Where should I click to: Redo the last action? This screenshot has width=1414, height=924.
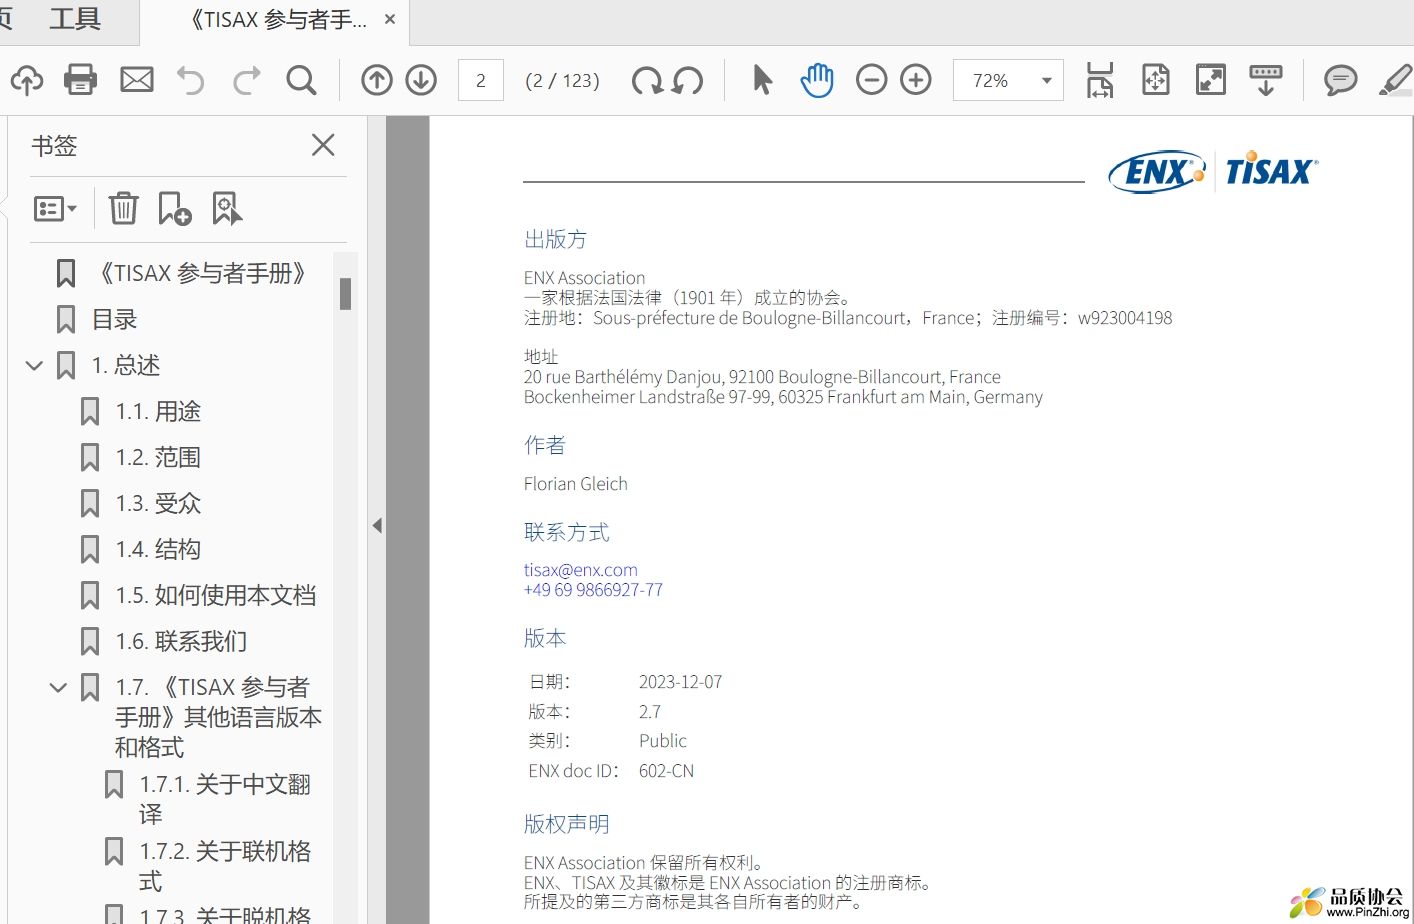pos(246,80)
